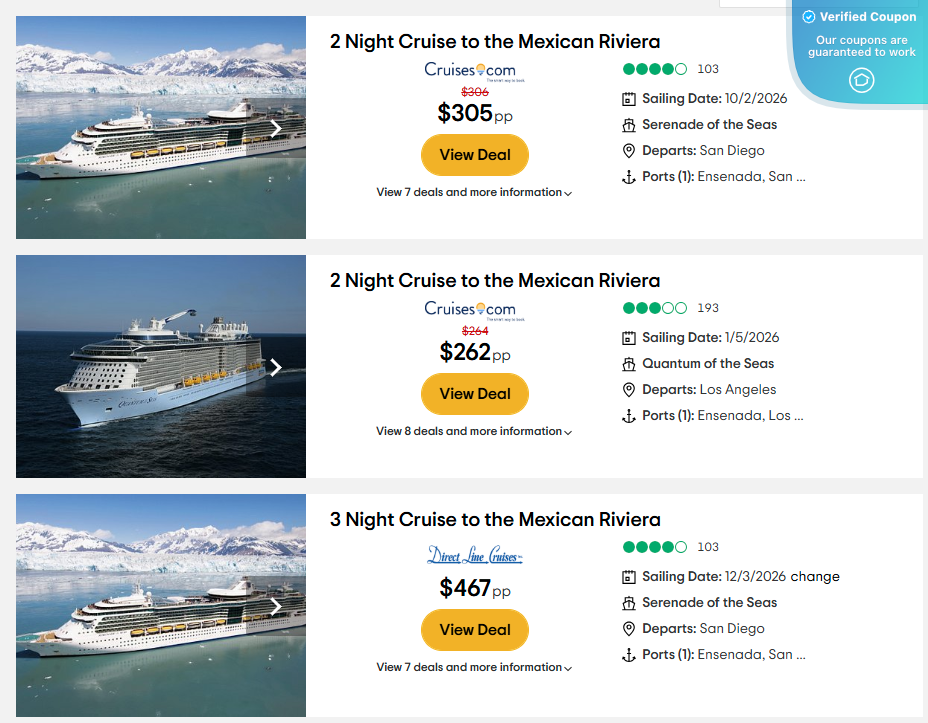The height and width of the screenshot is (723, 928).
Task: Click the three-bubble rating with 193 reviews
Action: tap(655, 308)
